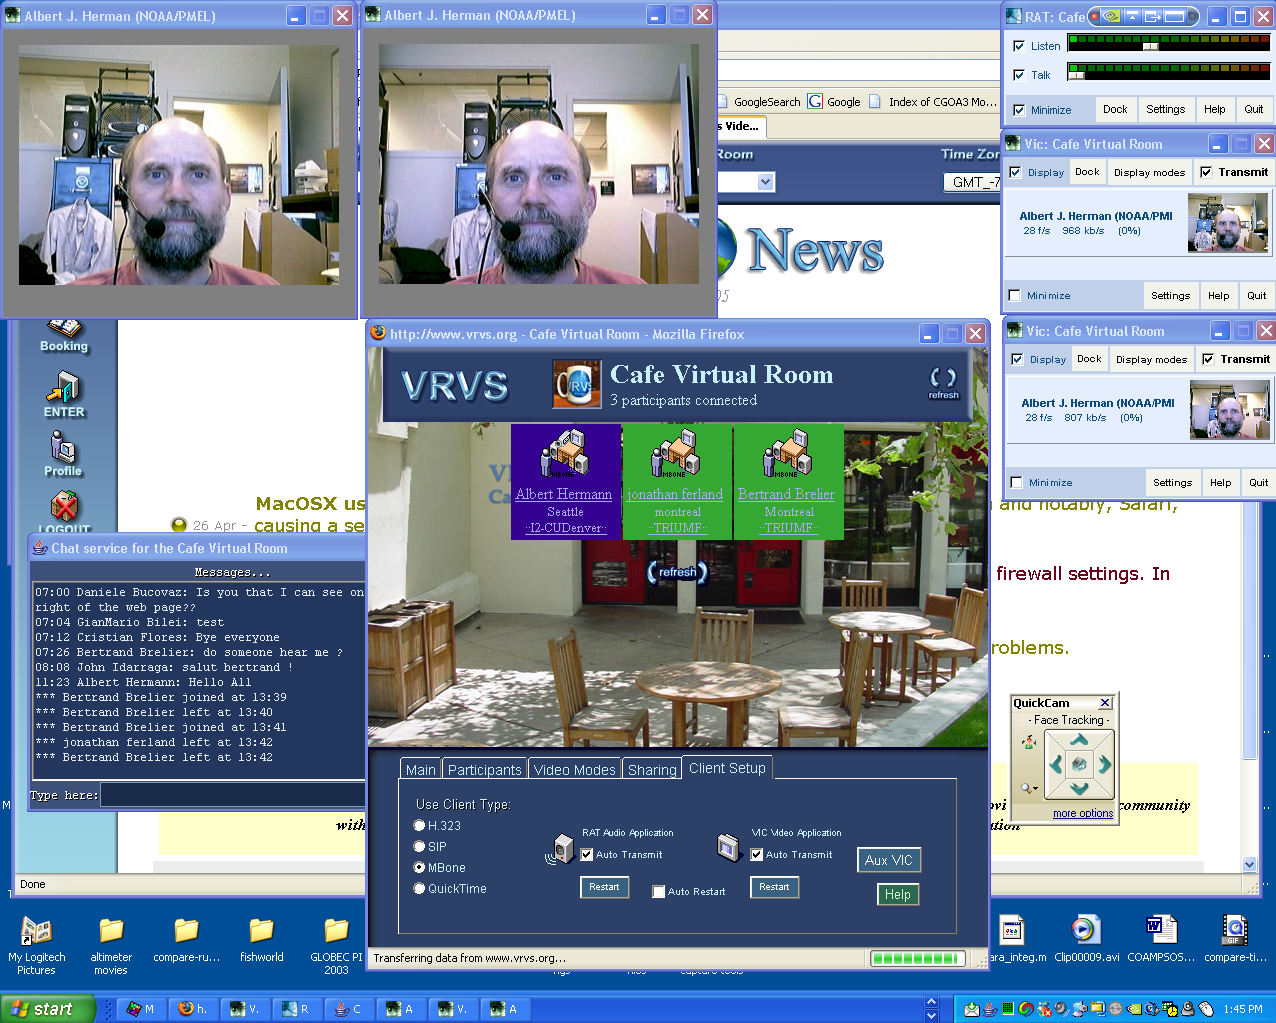Toggle the Talk checkbox in RAT

[x=1019, y=75]
